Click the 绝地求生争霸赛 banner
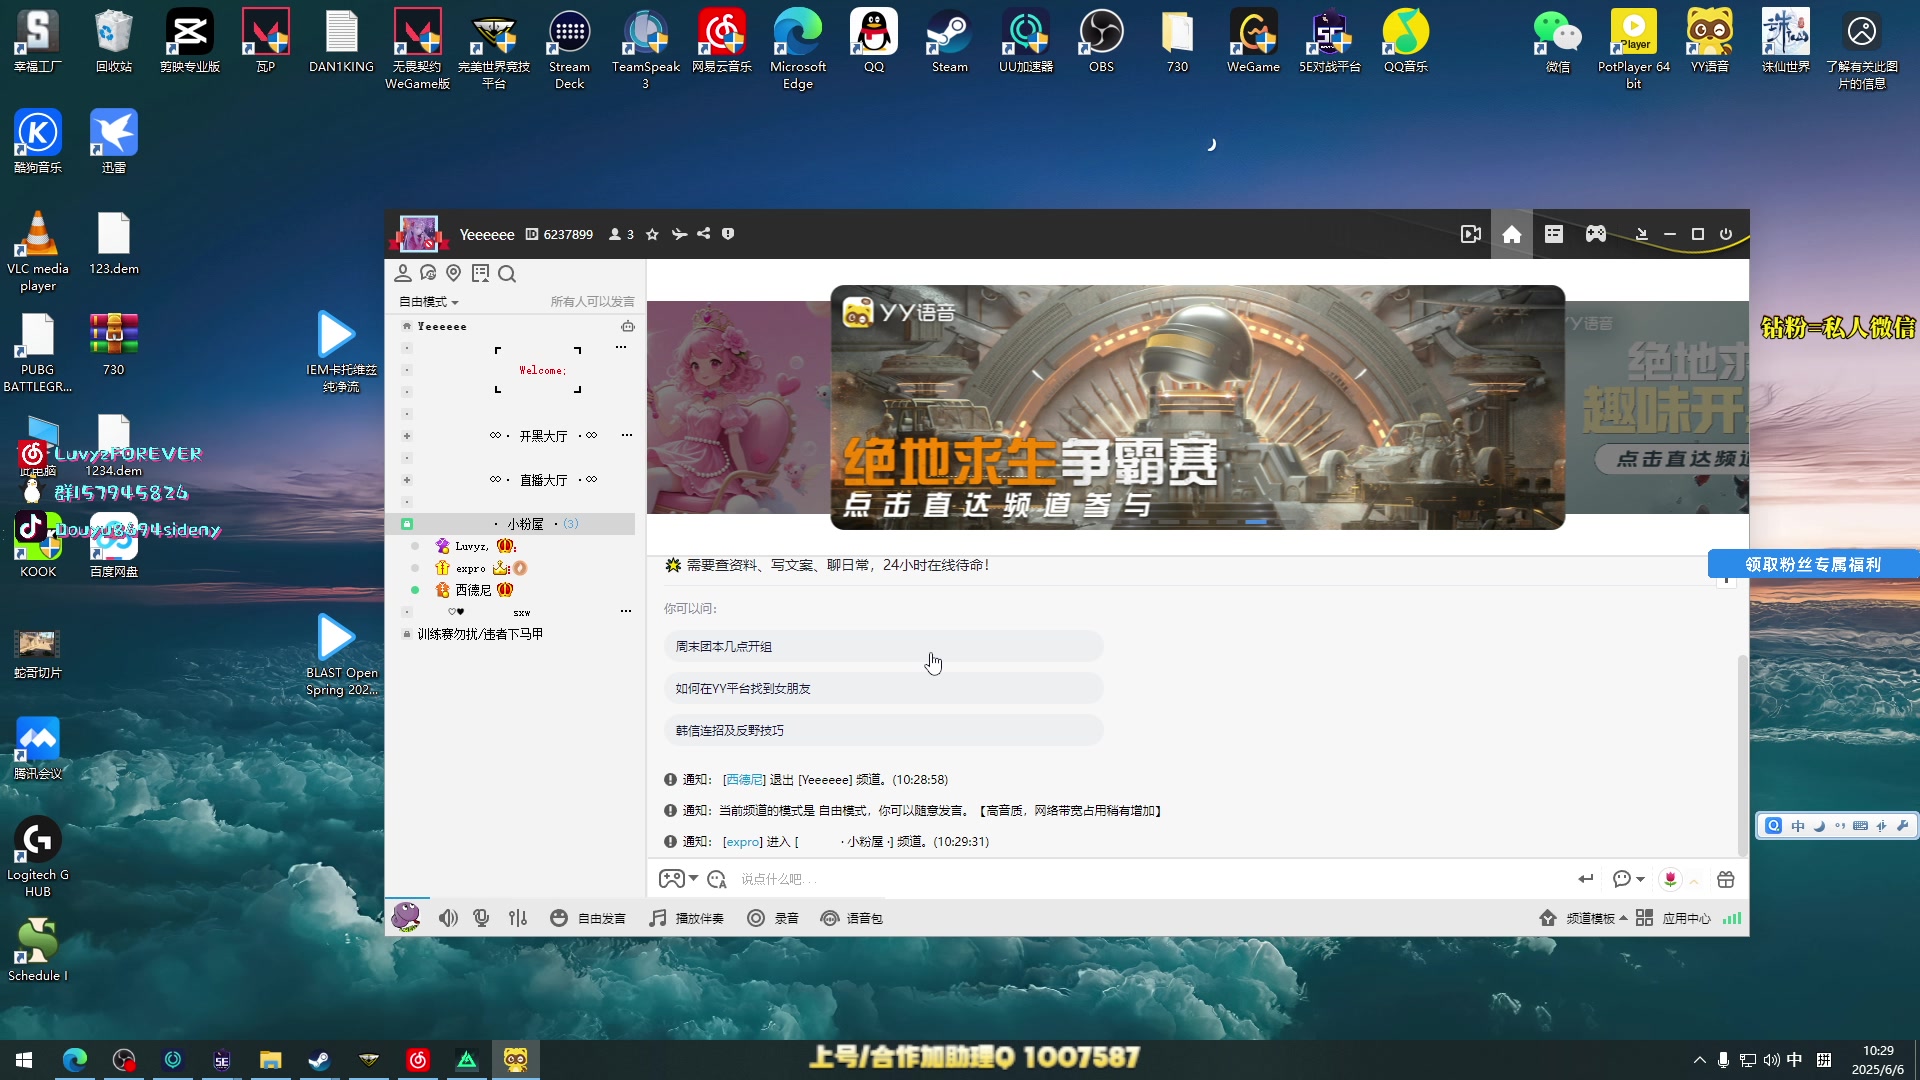1920x1080 pixels. 1197,407
